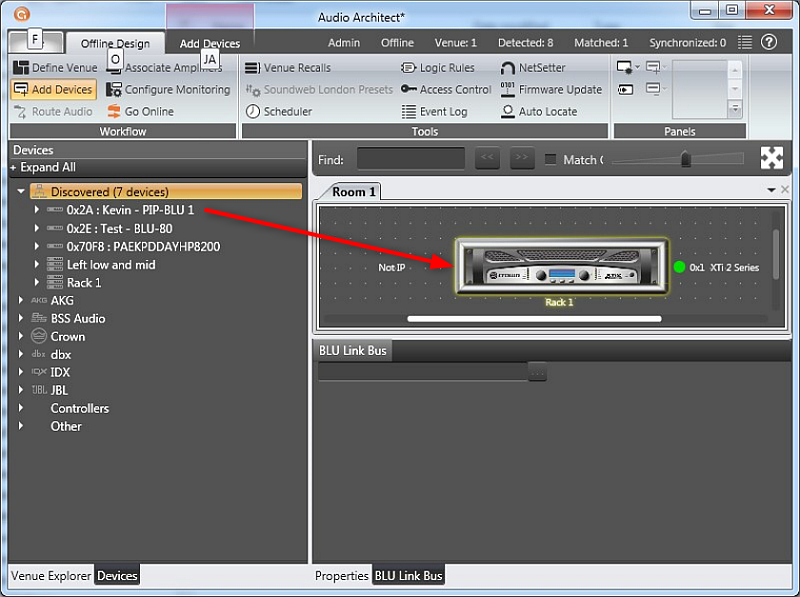Select the BLU Link Bus bottom tab
The width and height of the screenshot is (800, 597).
(x=408, y=576)
